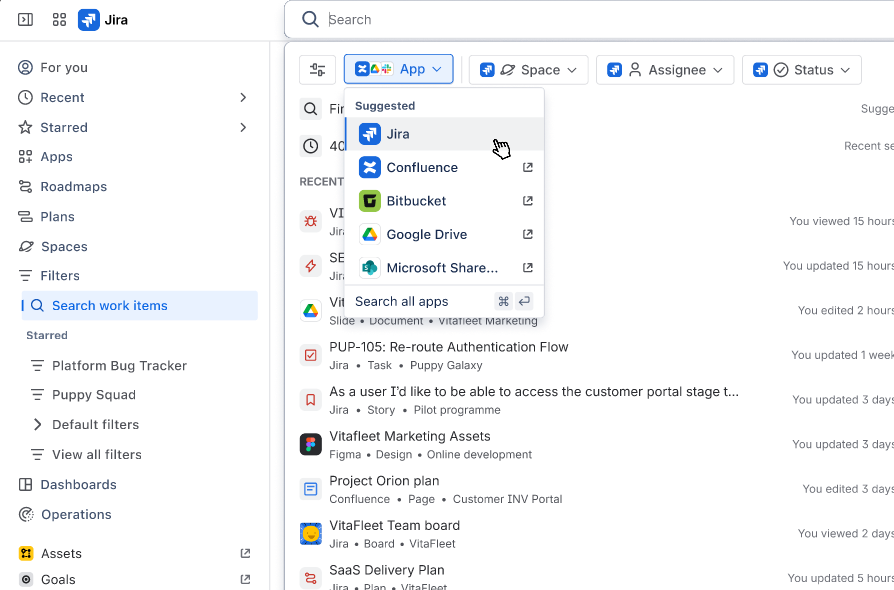Open the Platform Bug Tracker filter

119,365
